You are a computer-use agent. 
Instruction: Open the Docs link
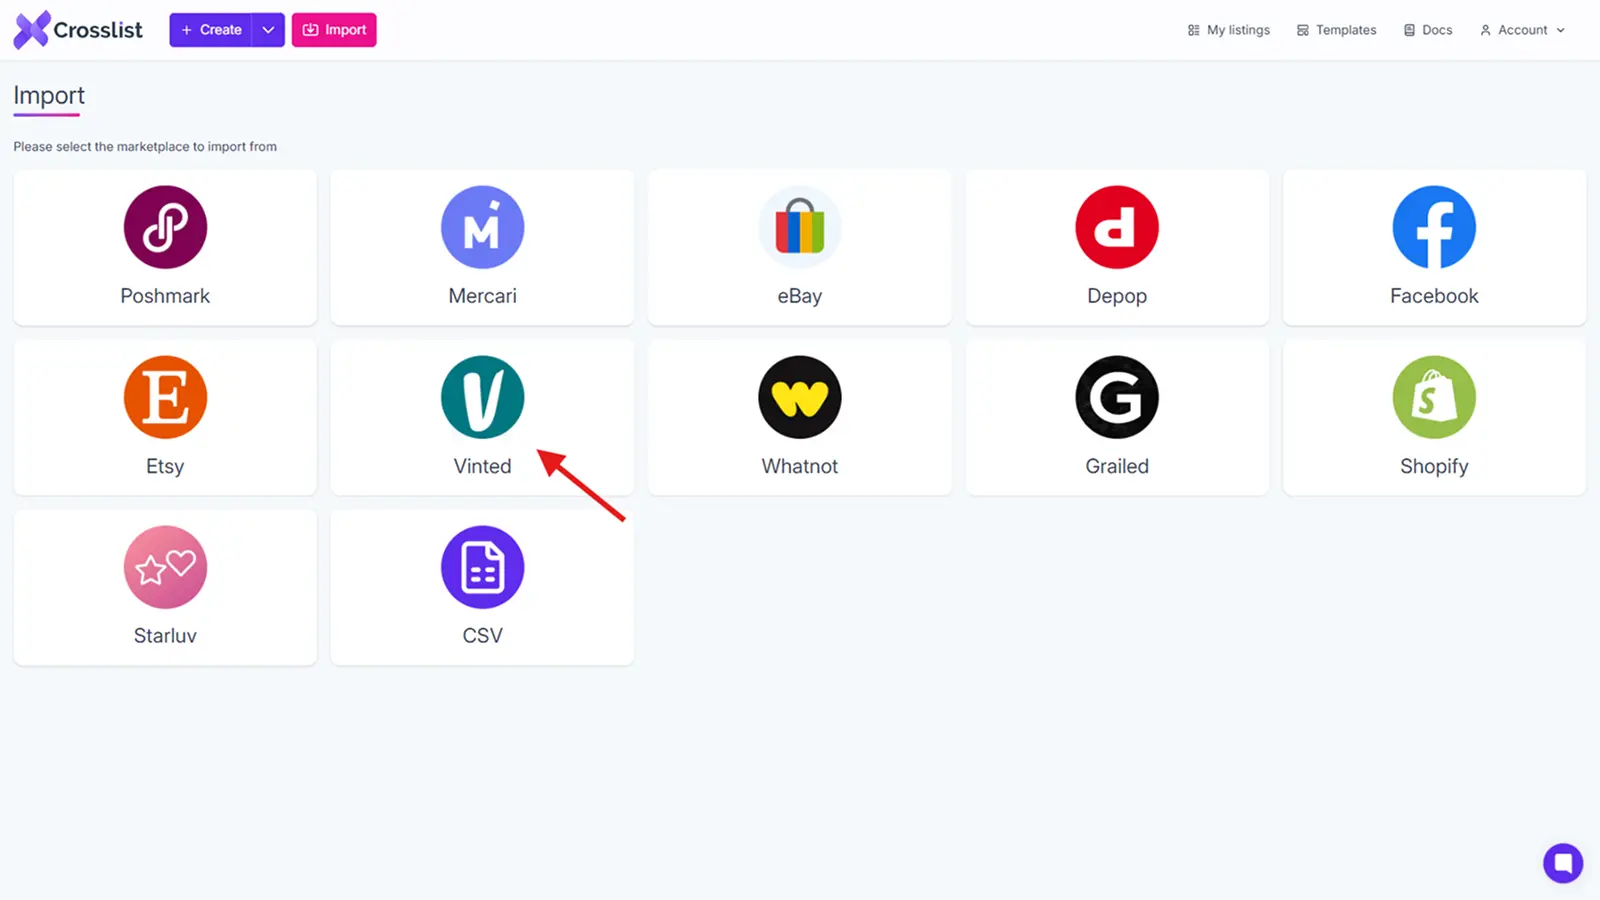1427,30
